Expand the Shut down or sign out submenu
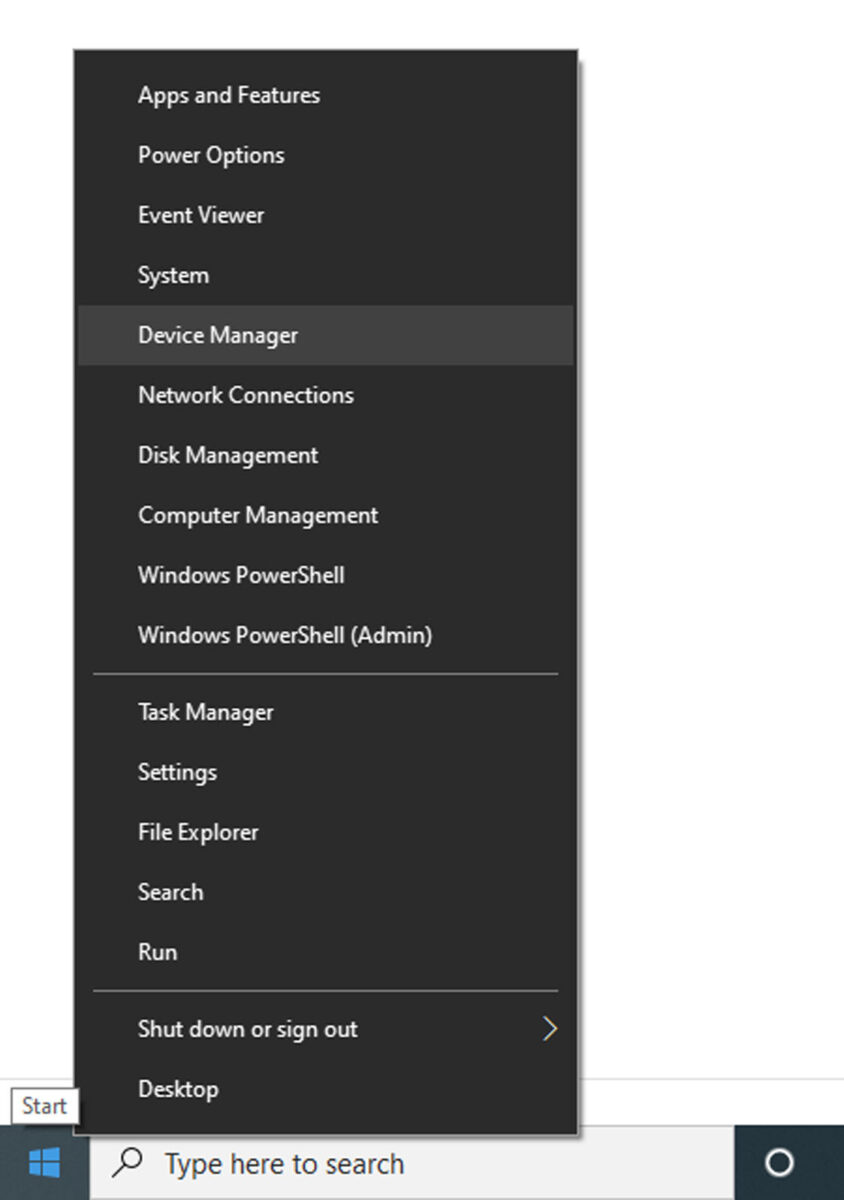Image resolution: width=844 pixels, height=1200 pixels. (x=247, y=1029)
